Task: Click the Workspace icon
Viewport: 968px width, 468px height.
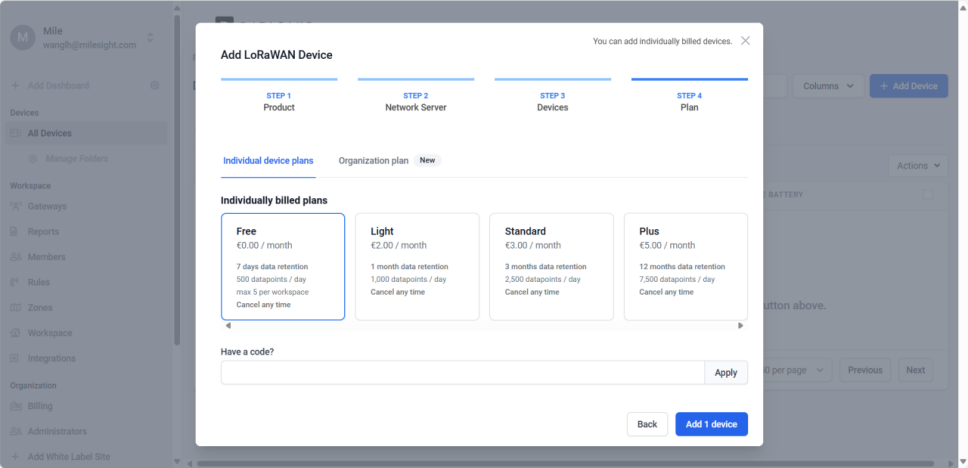Action: click(15, 333)
